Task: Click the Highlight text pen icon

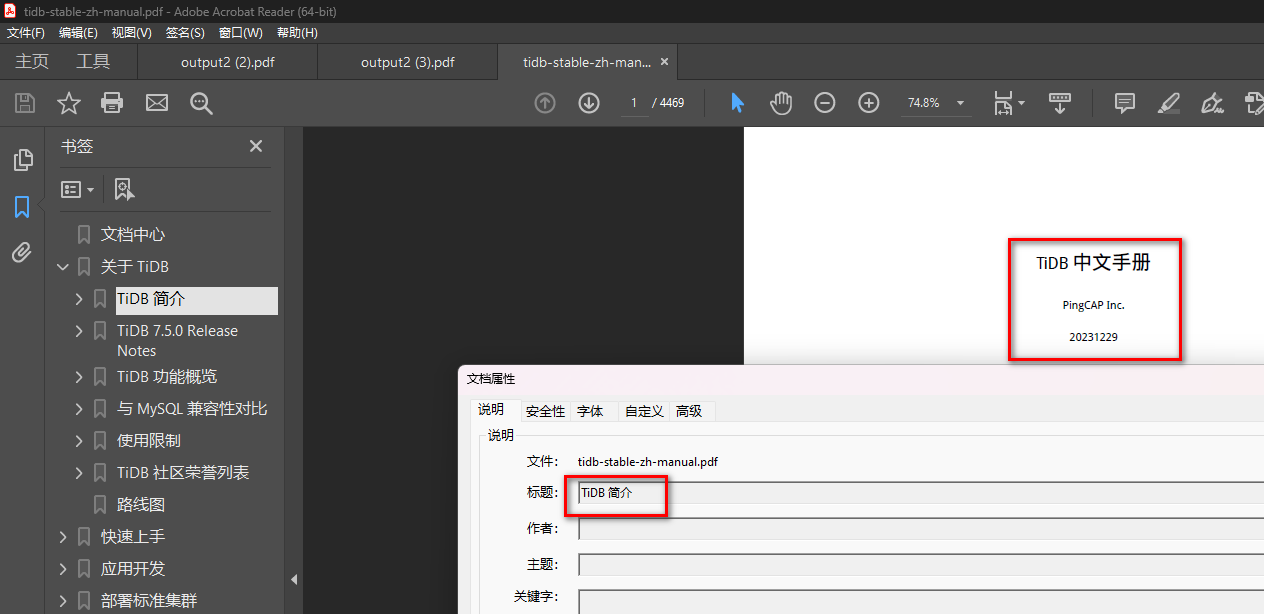Action: click(1168, 103)
